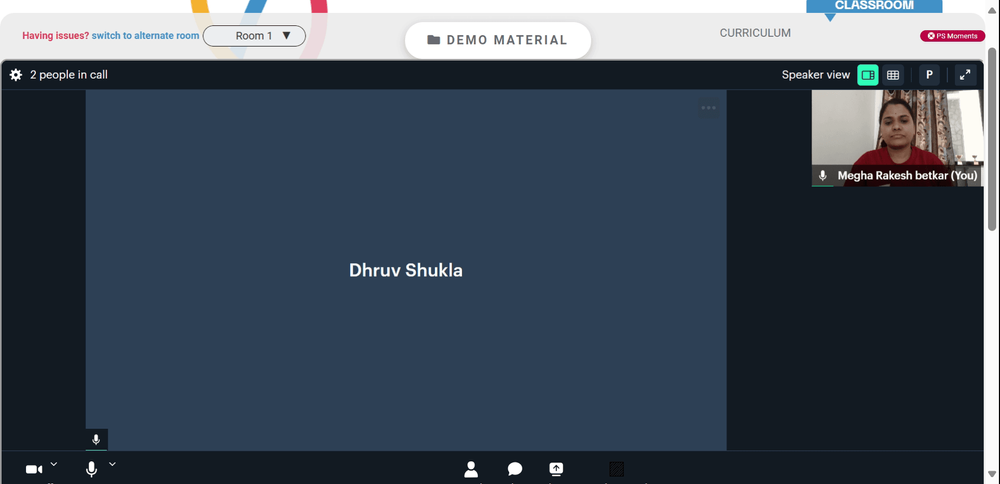Screen dimensions: 1000x484
Task: Enter fullscreen via expand arrows icon
Action: 965,75
